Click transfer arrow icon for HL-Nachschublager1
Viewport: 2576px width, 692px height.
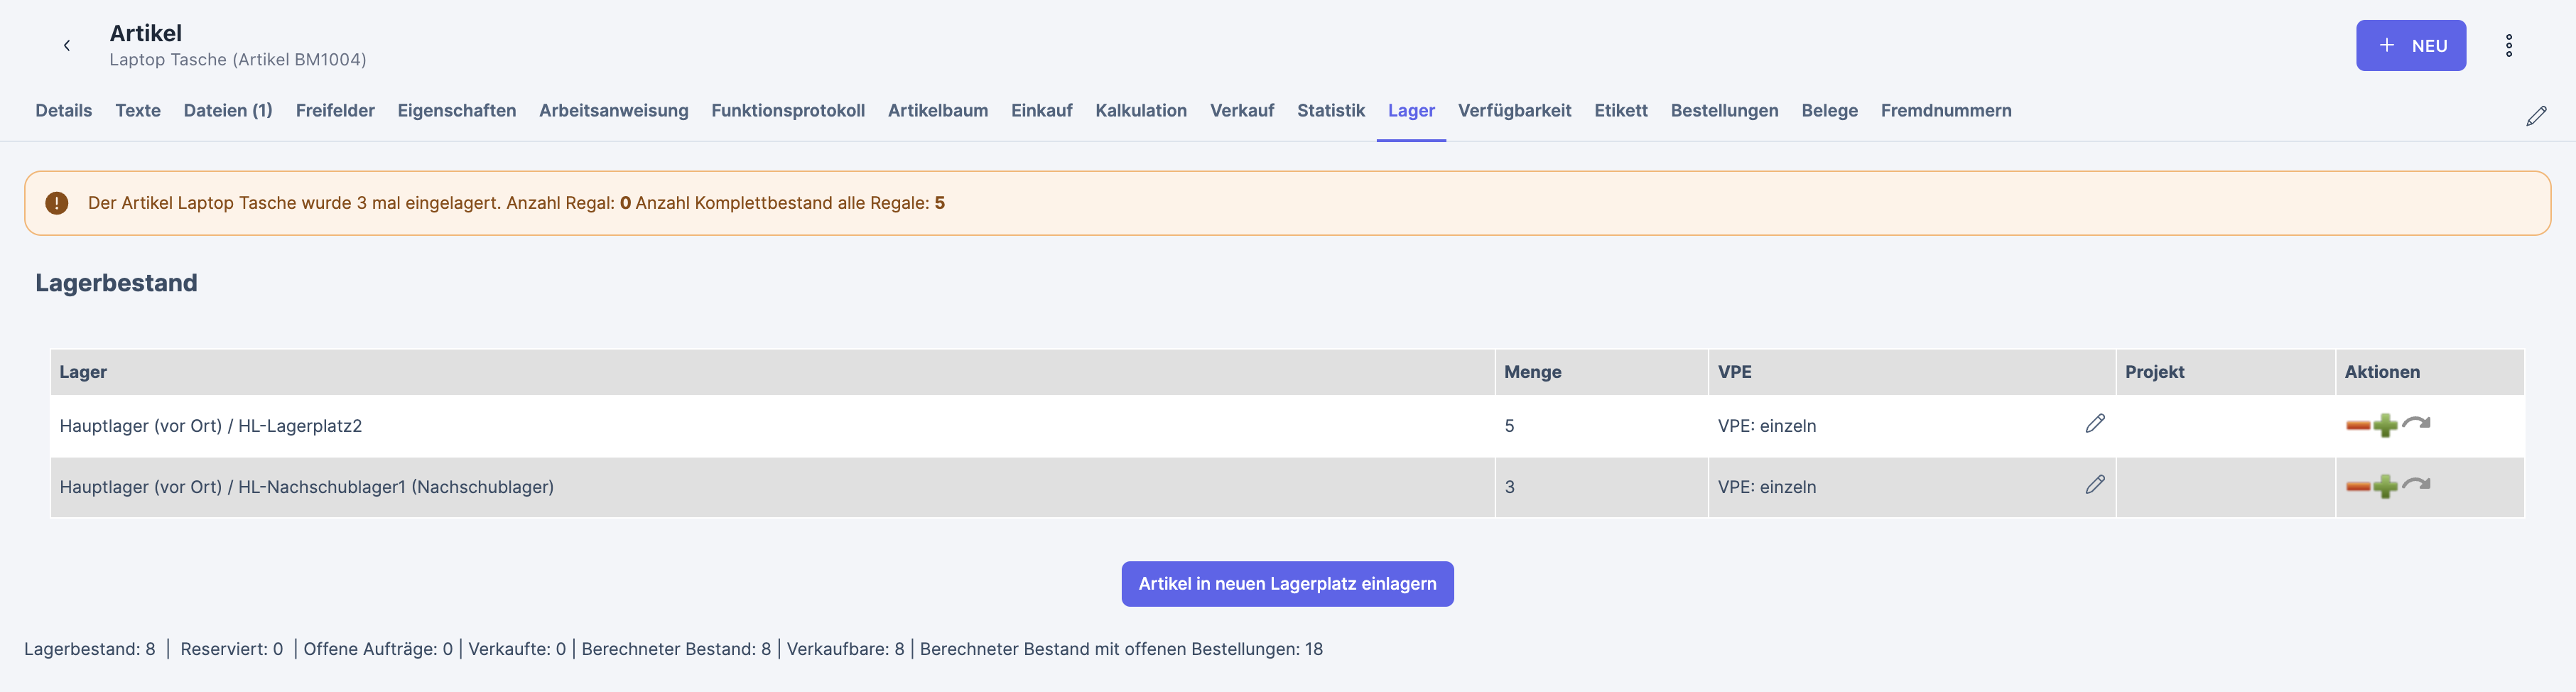pos(2416,485)
